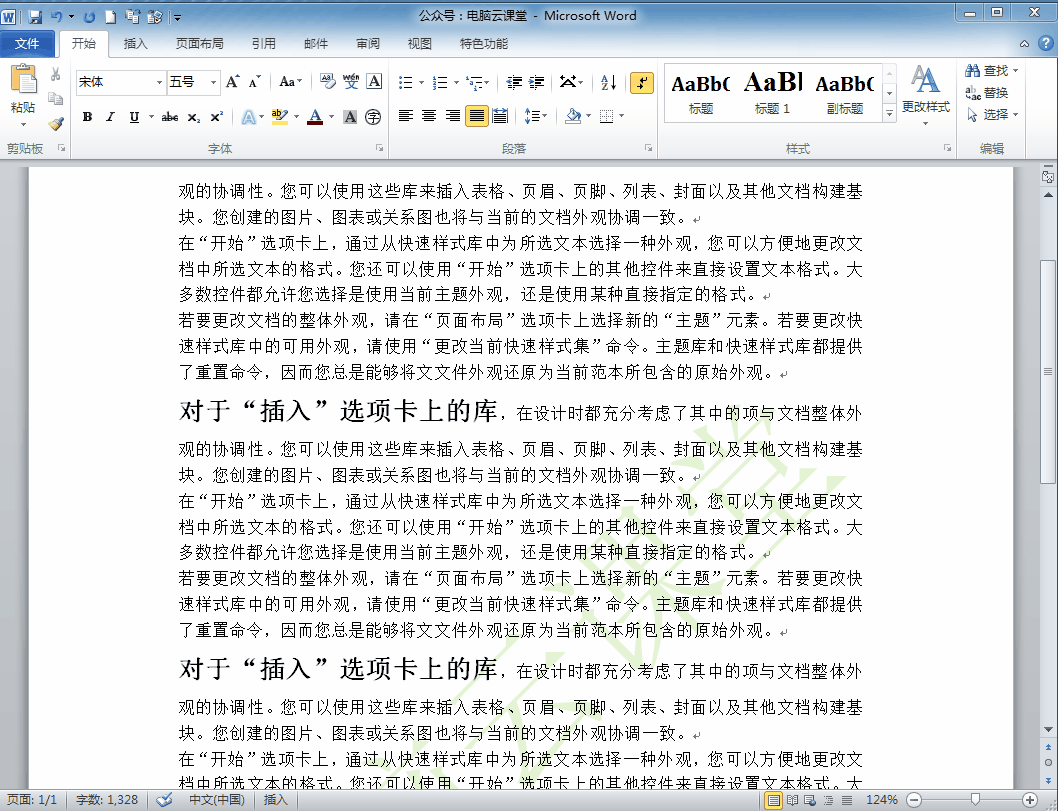Toggle Justify alignment
Image resolution: width=1058 pixels, height=811 pixels.
[x=476, y=116]
